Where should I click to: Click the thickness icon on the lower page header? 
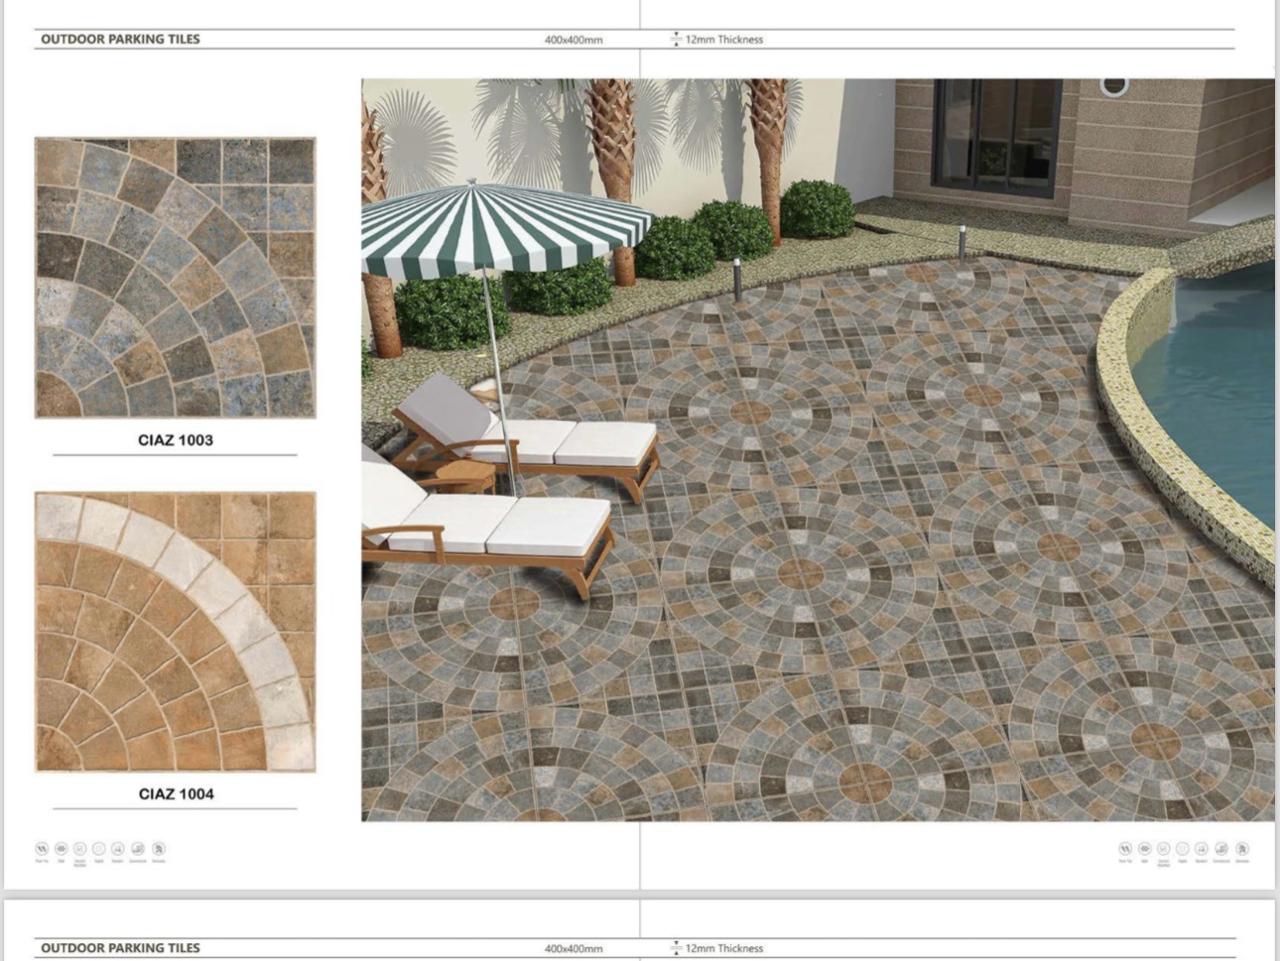click(x=676, y=948)
